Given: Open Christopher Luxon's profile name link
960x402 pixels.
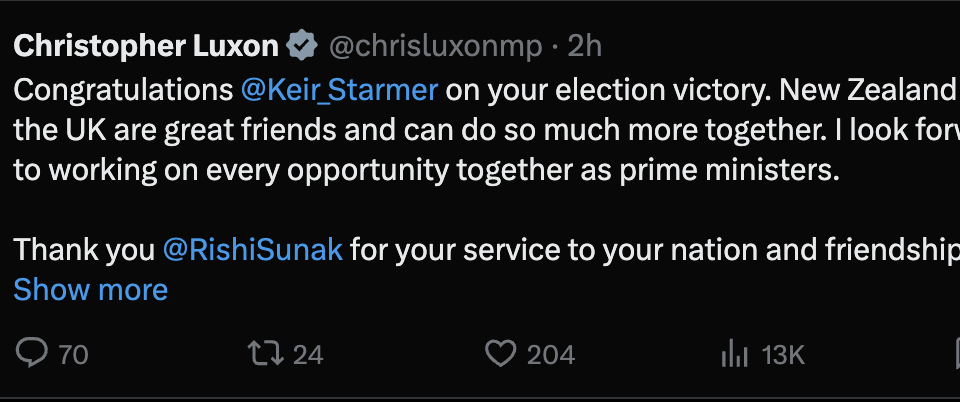Looking at the screenshot, I should point(147,46).
